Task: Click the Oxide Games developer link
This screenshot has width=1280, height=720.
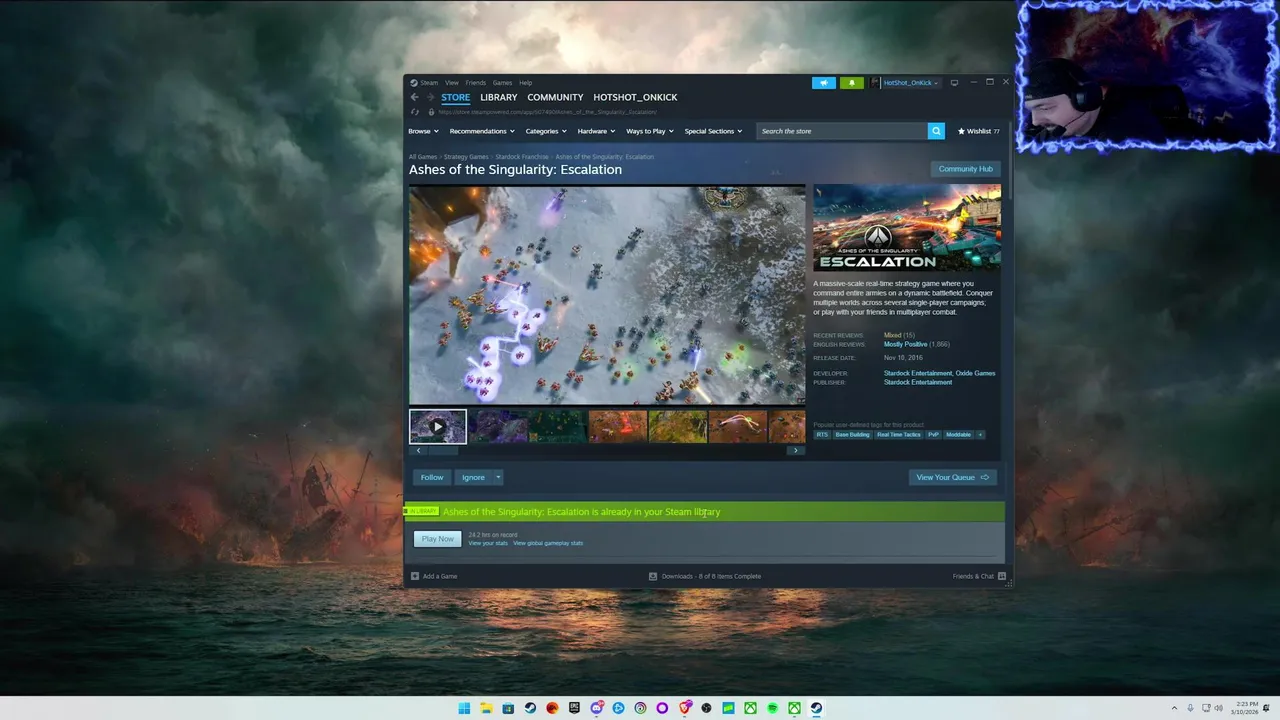Action: coord(975,373)
